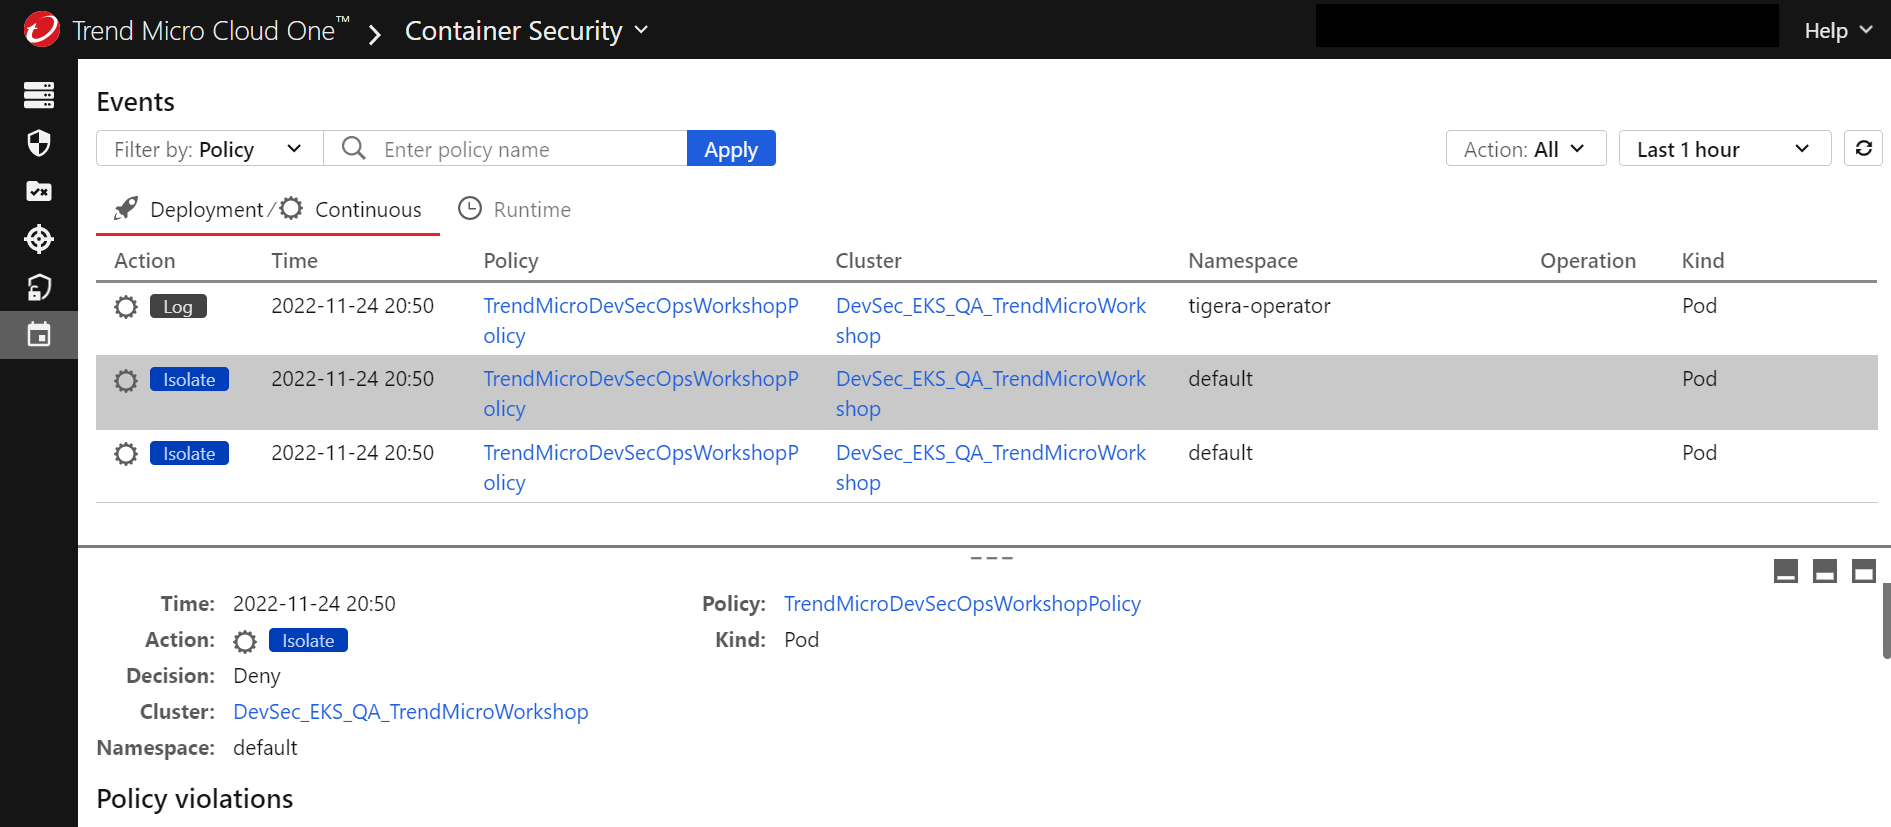Select the tigera-operator namespace cell
The height and width of the screenshot is (827, 1891).
pos(1259,306)
